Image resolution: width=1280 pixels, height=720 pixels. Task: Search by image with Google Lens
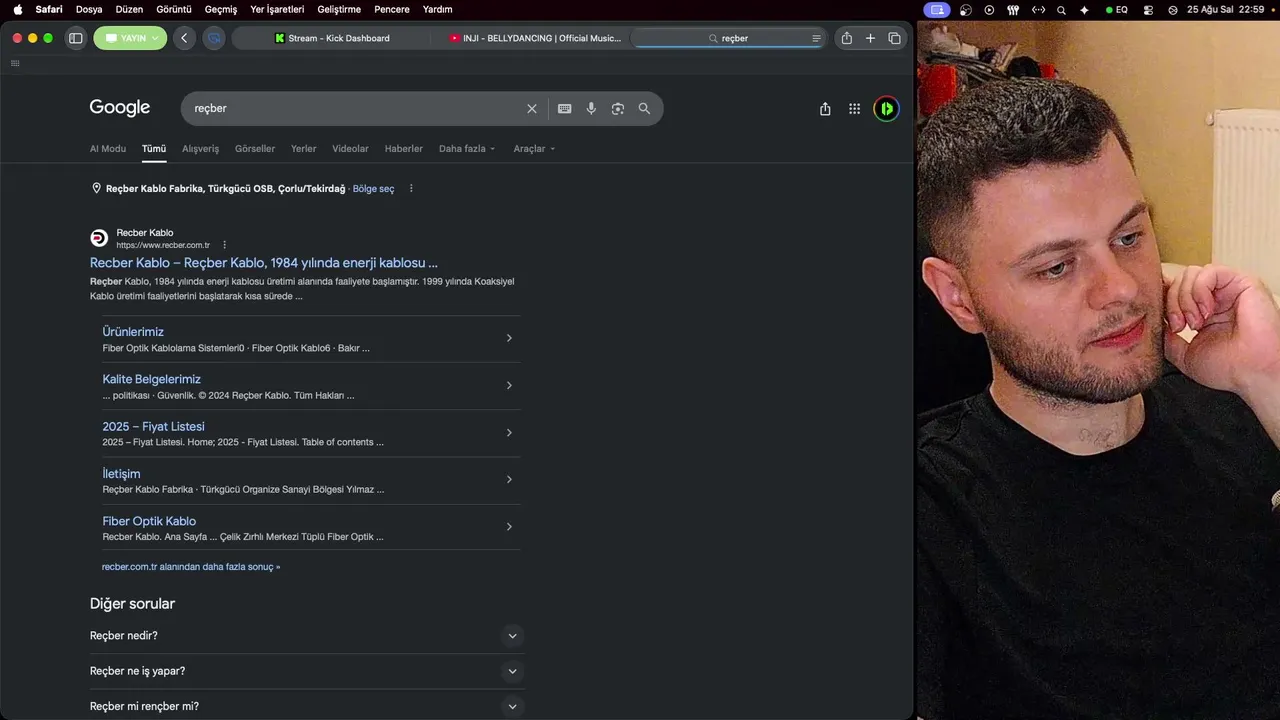pyautogui.click(x=618, y=108)
